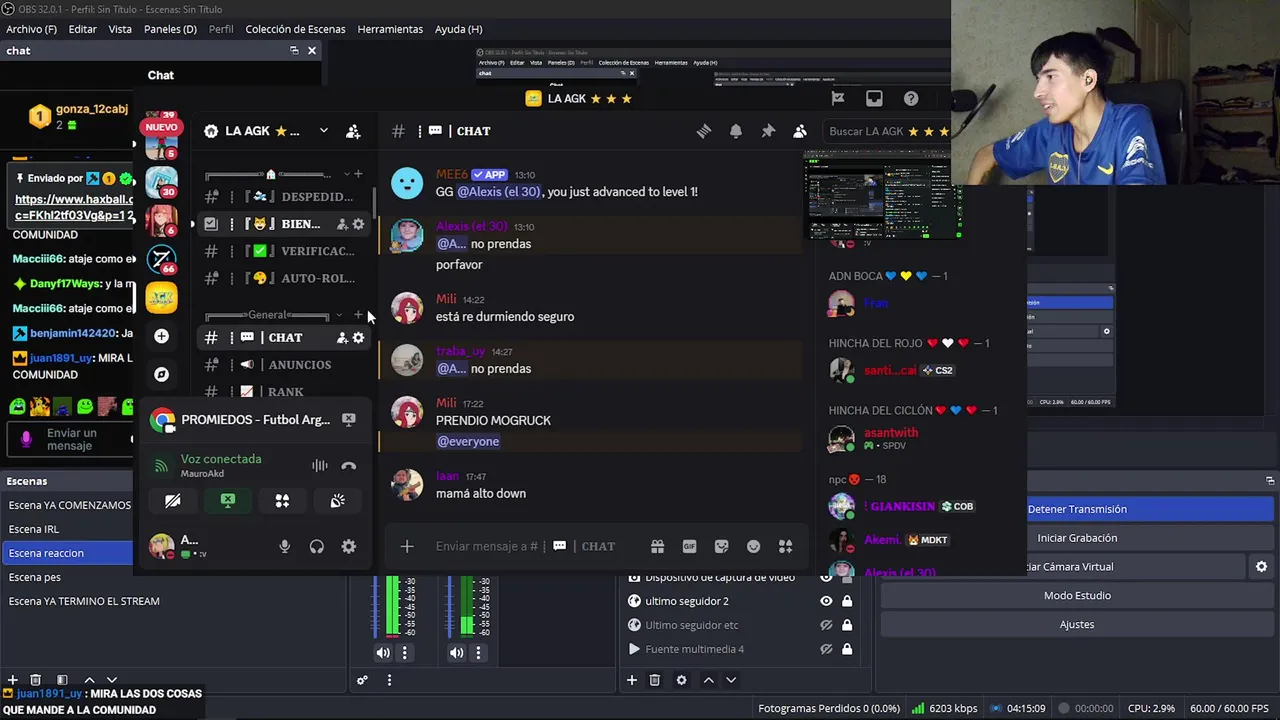Screen dimensions: 1280x720
Task: Open emoji picker in Discord
Action: click(753, 546)
